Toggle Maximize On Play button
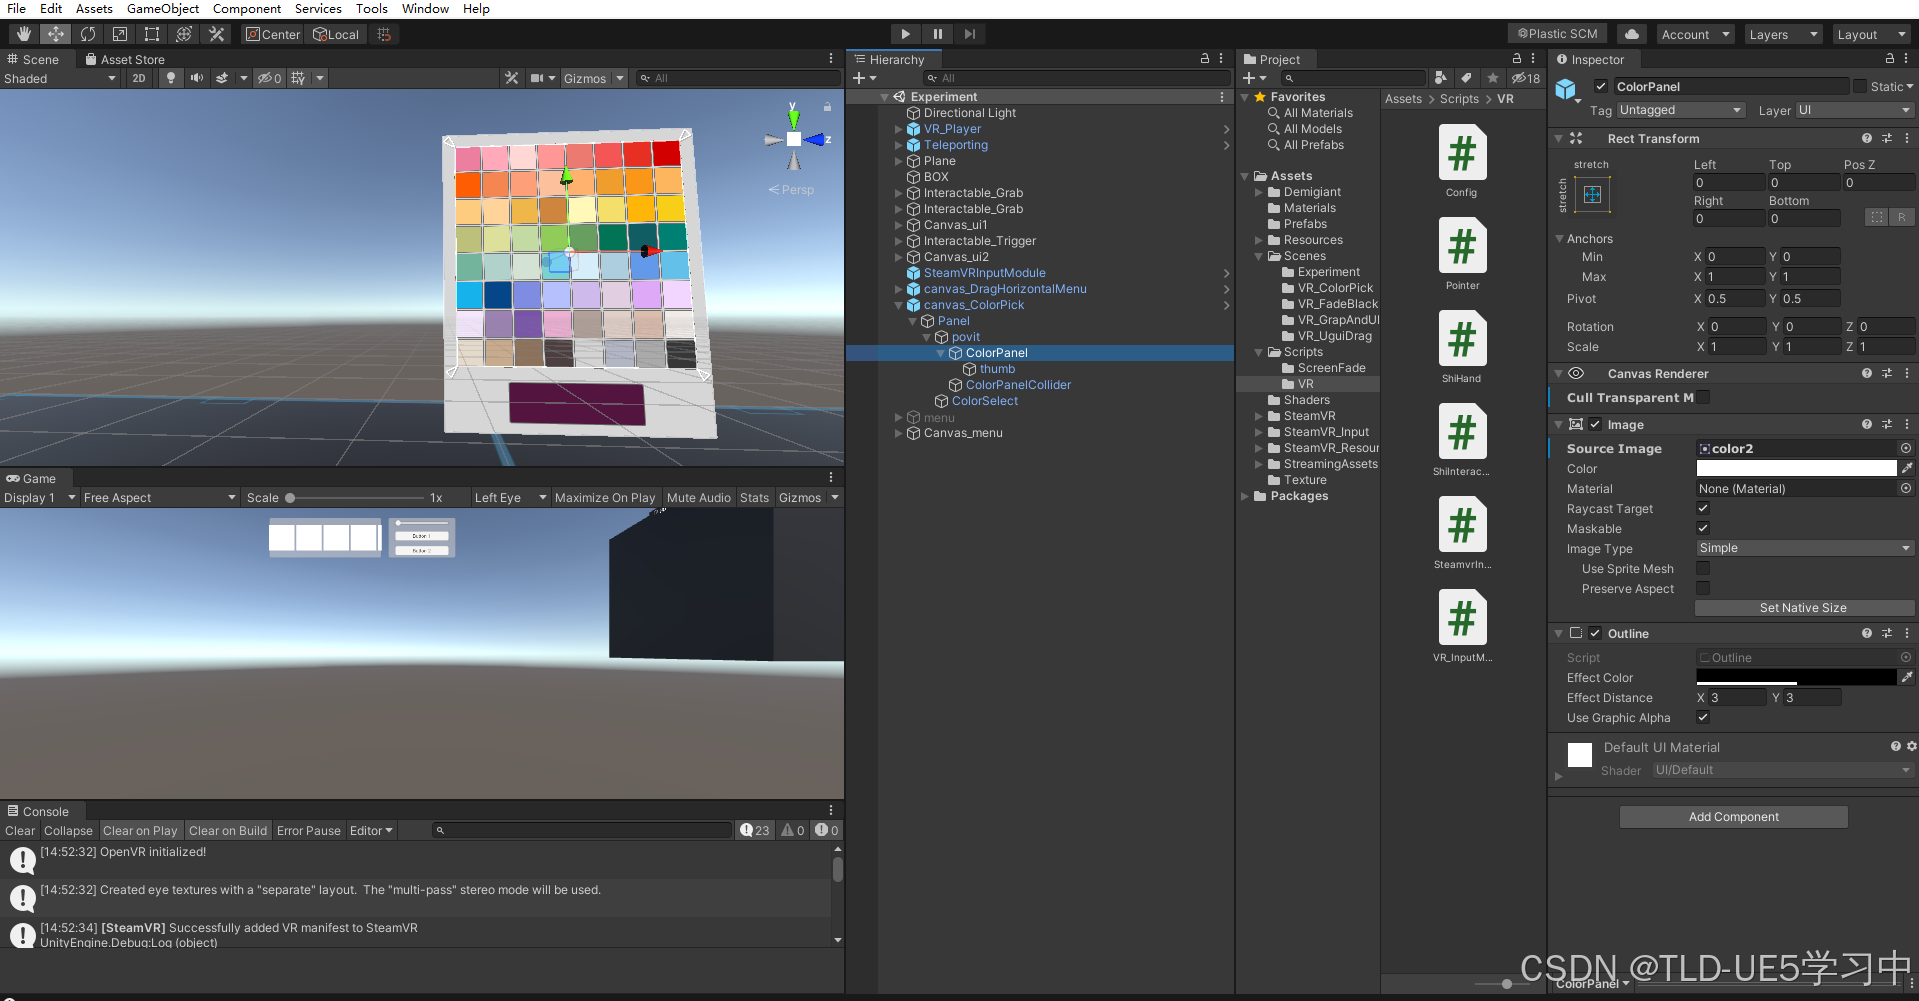This screenshot has height=1001, width=1919. coord(605,498)
